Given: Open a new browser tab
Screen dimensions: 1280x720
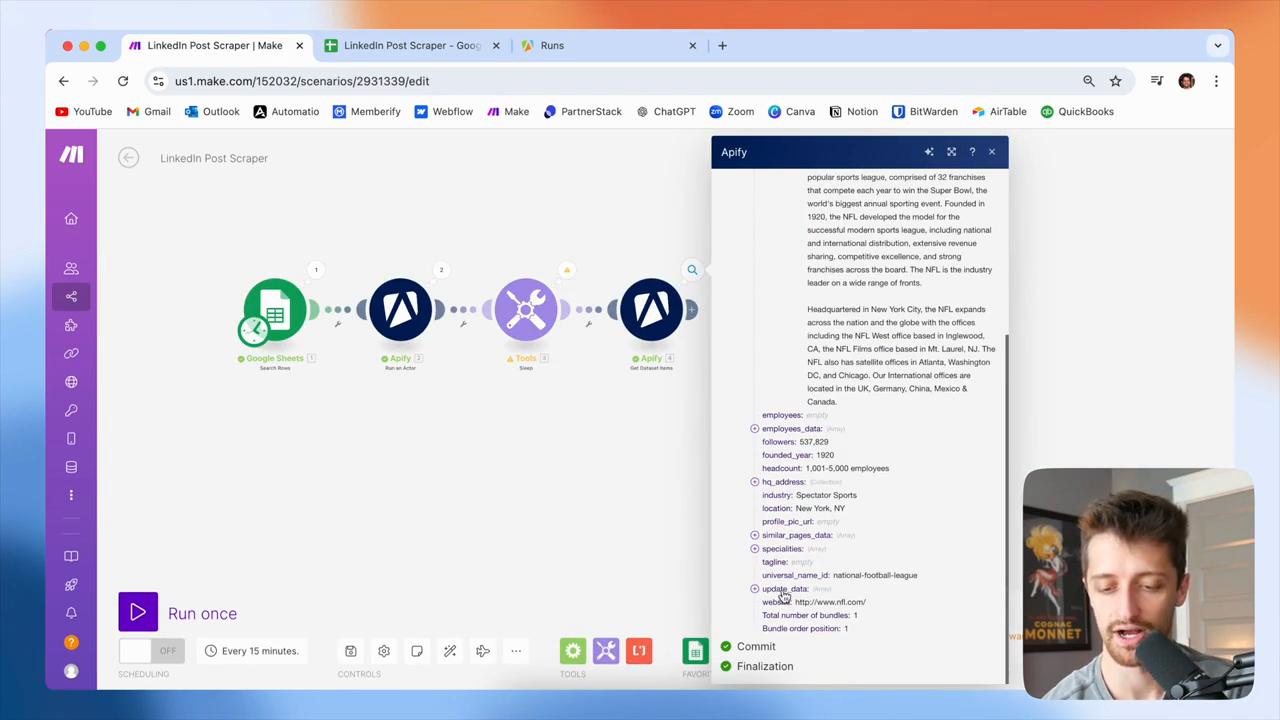Looking at the screenshot, I should [722, 45].
